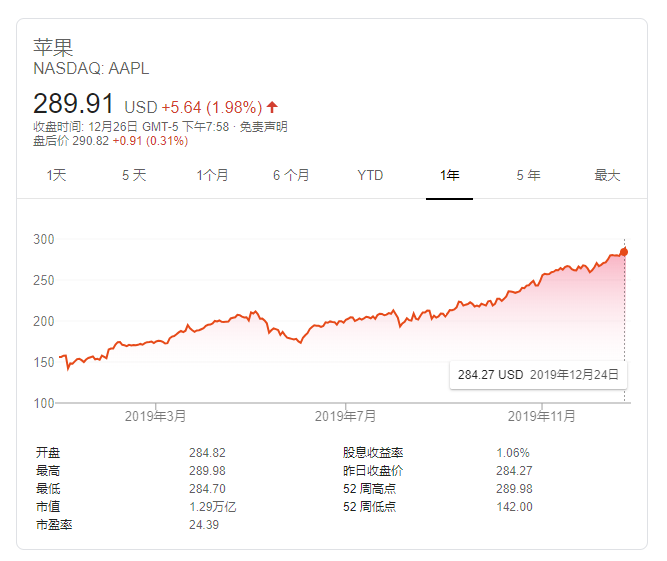Click the 股息收益率 label
Viewport: 667px width, 561px height.
[373, 453]
